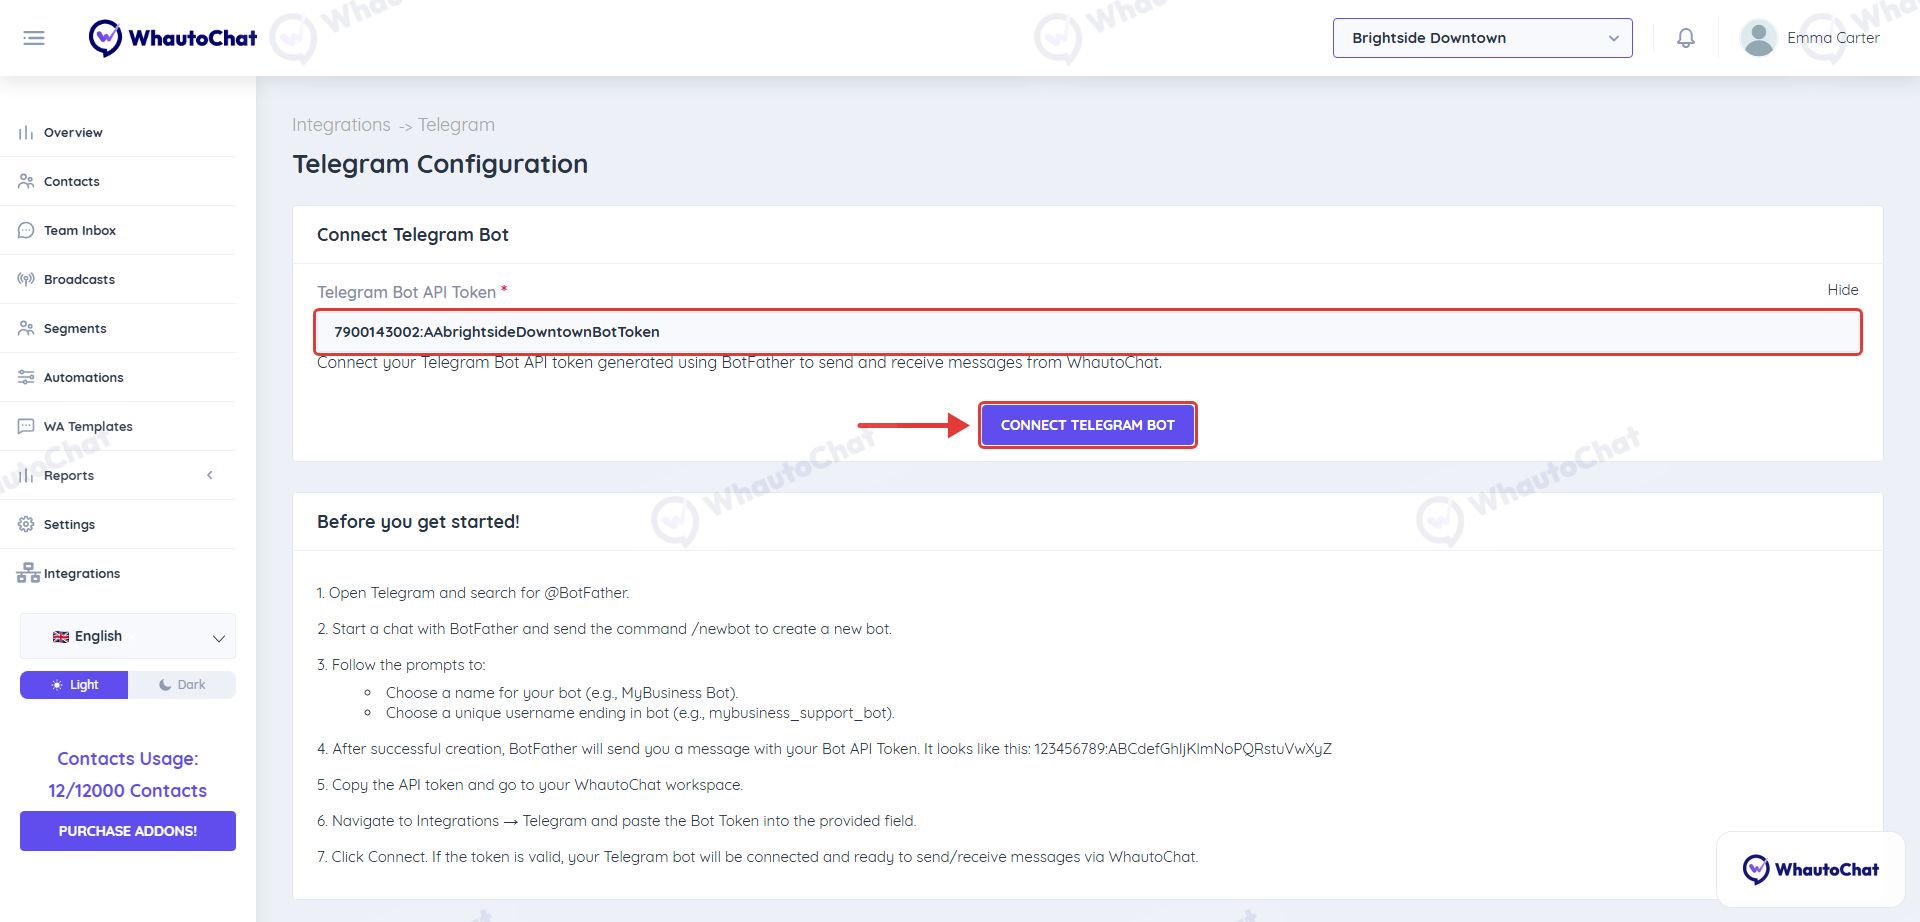Click the Telegram Configuration page title
The width and height of the screenshot is (1920, 922).
click(440, 164)
